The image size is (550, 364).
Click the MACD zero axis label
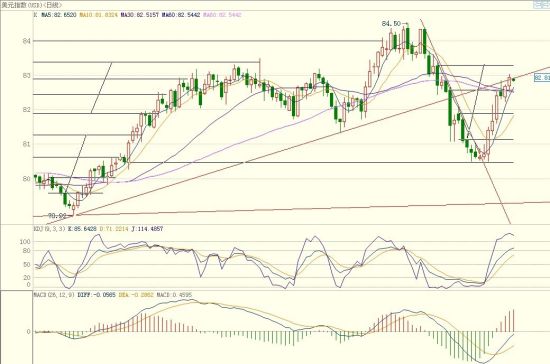tap(29, 331)
